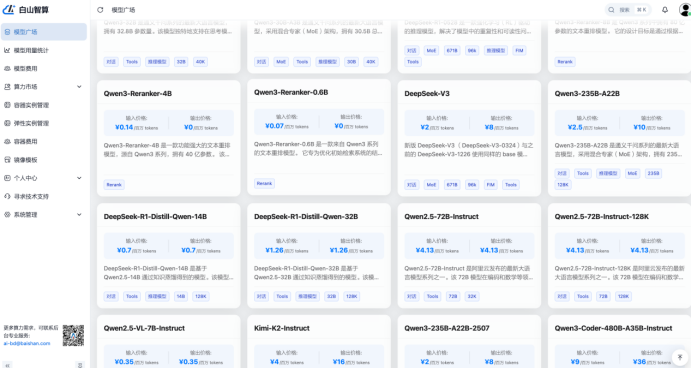Click the refresh icon beside 模型广场 header
Screen dimensions: 691x368
click(x=100, y=10)
